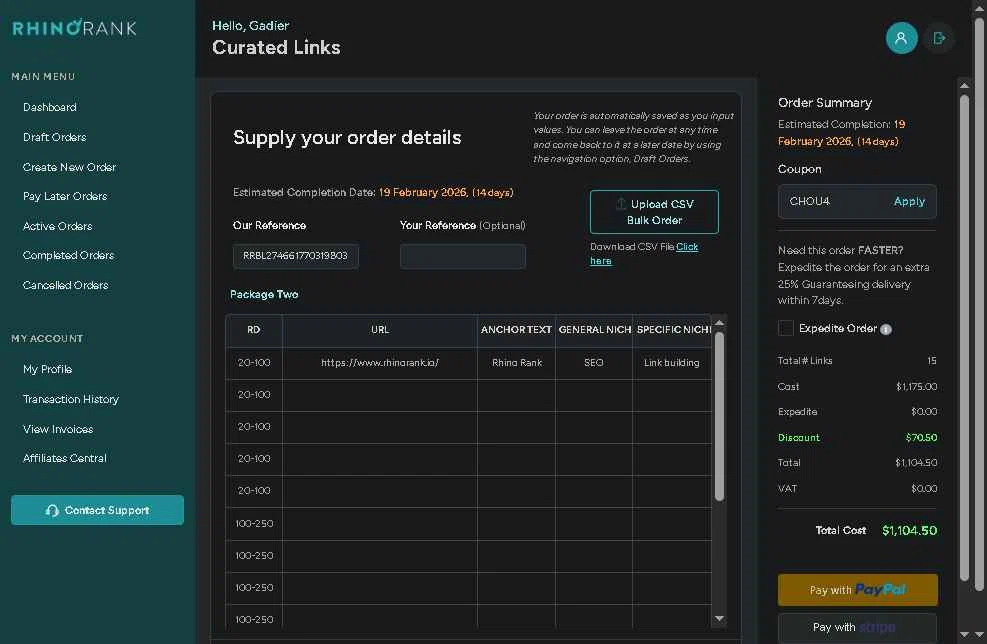The width and height of the screenshot is (987, 644).
Task: Go to Pay Later Orders
Action: (65, 196)
